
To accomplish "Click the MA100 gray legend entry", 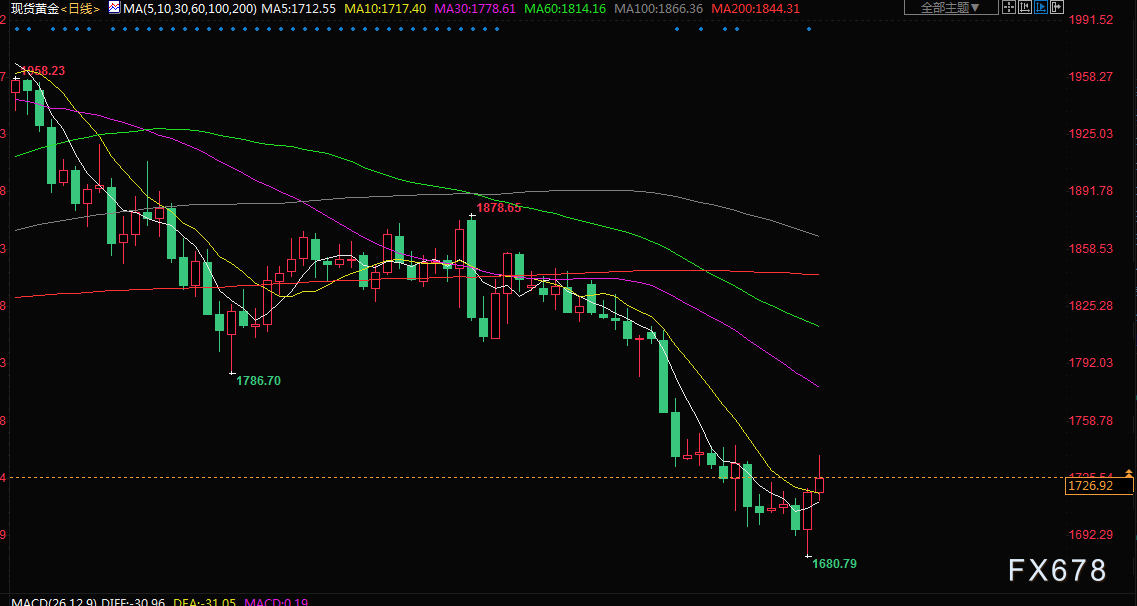I will [x=658, y=9].
